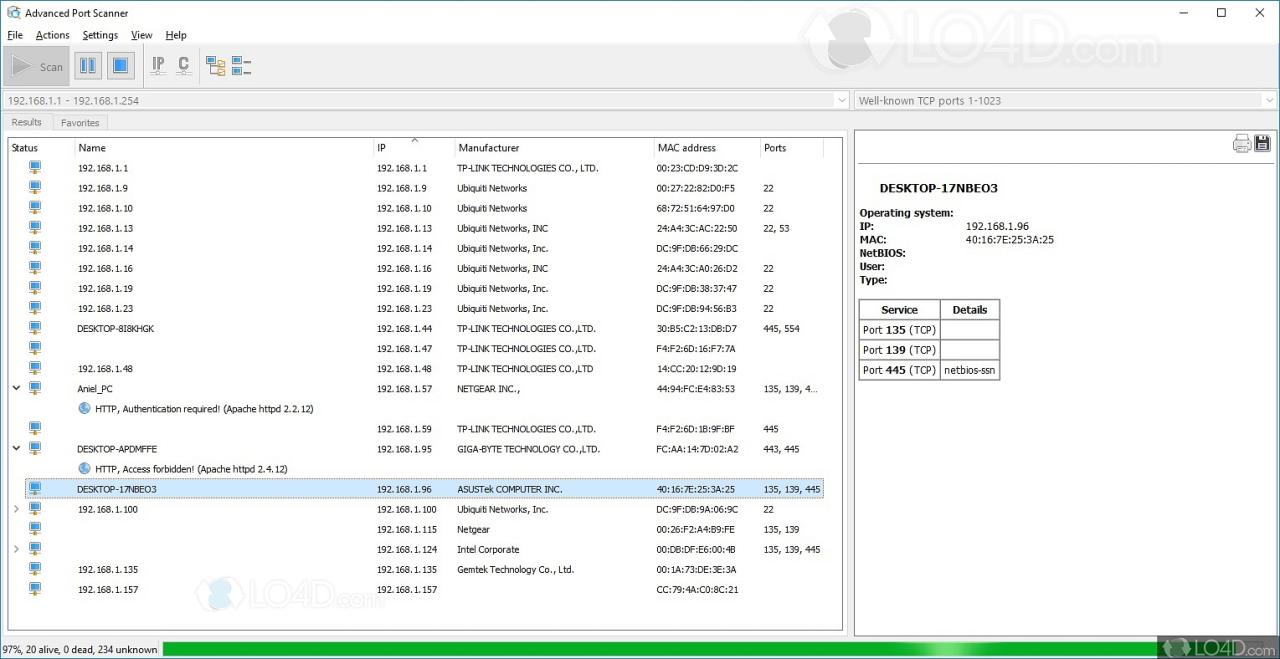Open the Help menu
Viewport: 1280px width, 659px height.
click(x=176, y=35)
